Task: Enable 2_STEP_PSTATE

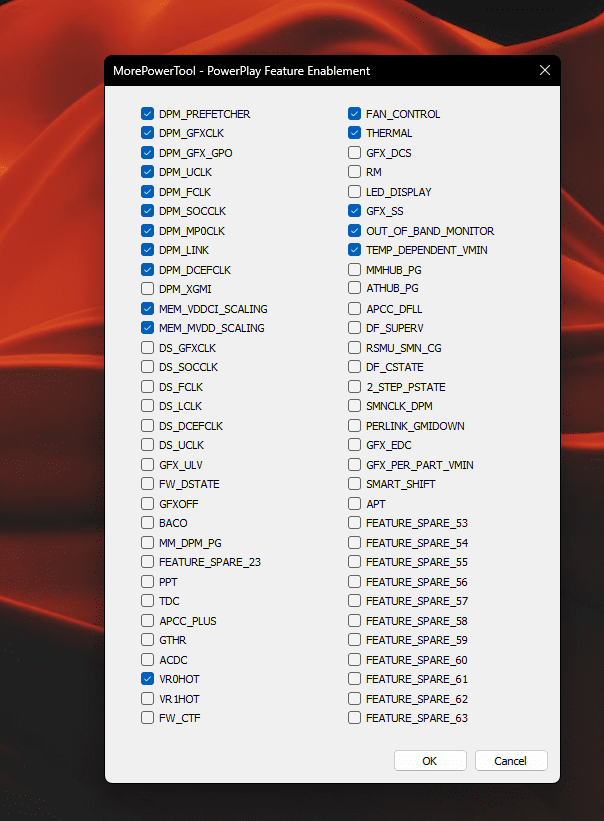Action: point(354,387)
